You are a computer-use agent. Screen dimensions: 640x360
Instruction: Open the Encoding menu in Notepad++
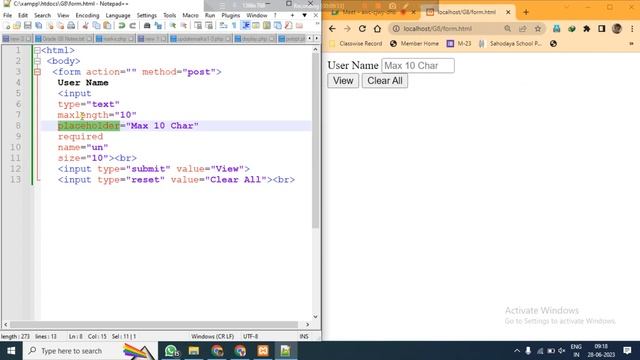click(x=87, y=15)
